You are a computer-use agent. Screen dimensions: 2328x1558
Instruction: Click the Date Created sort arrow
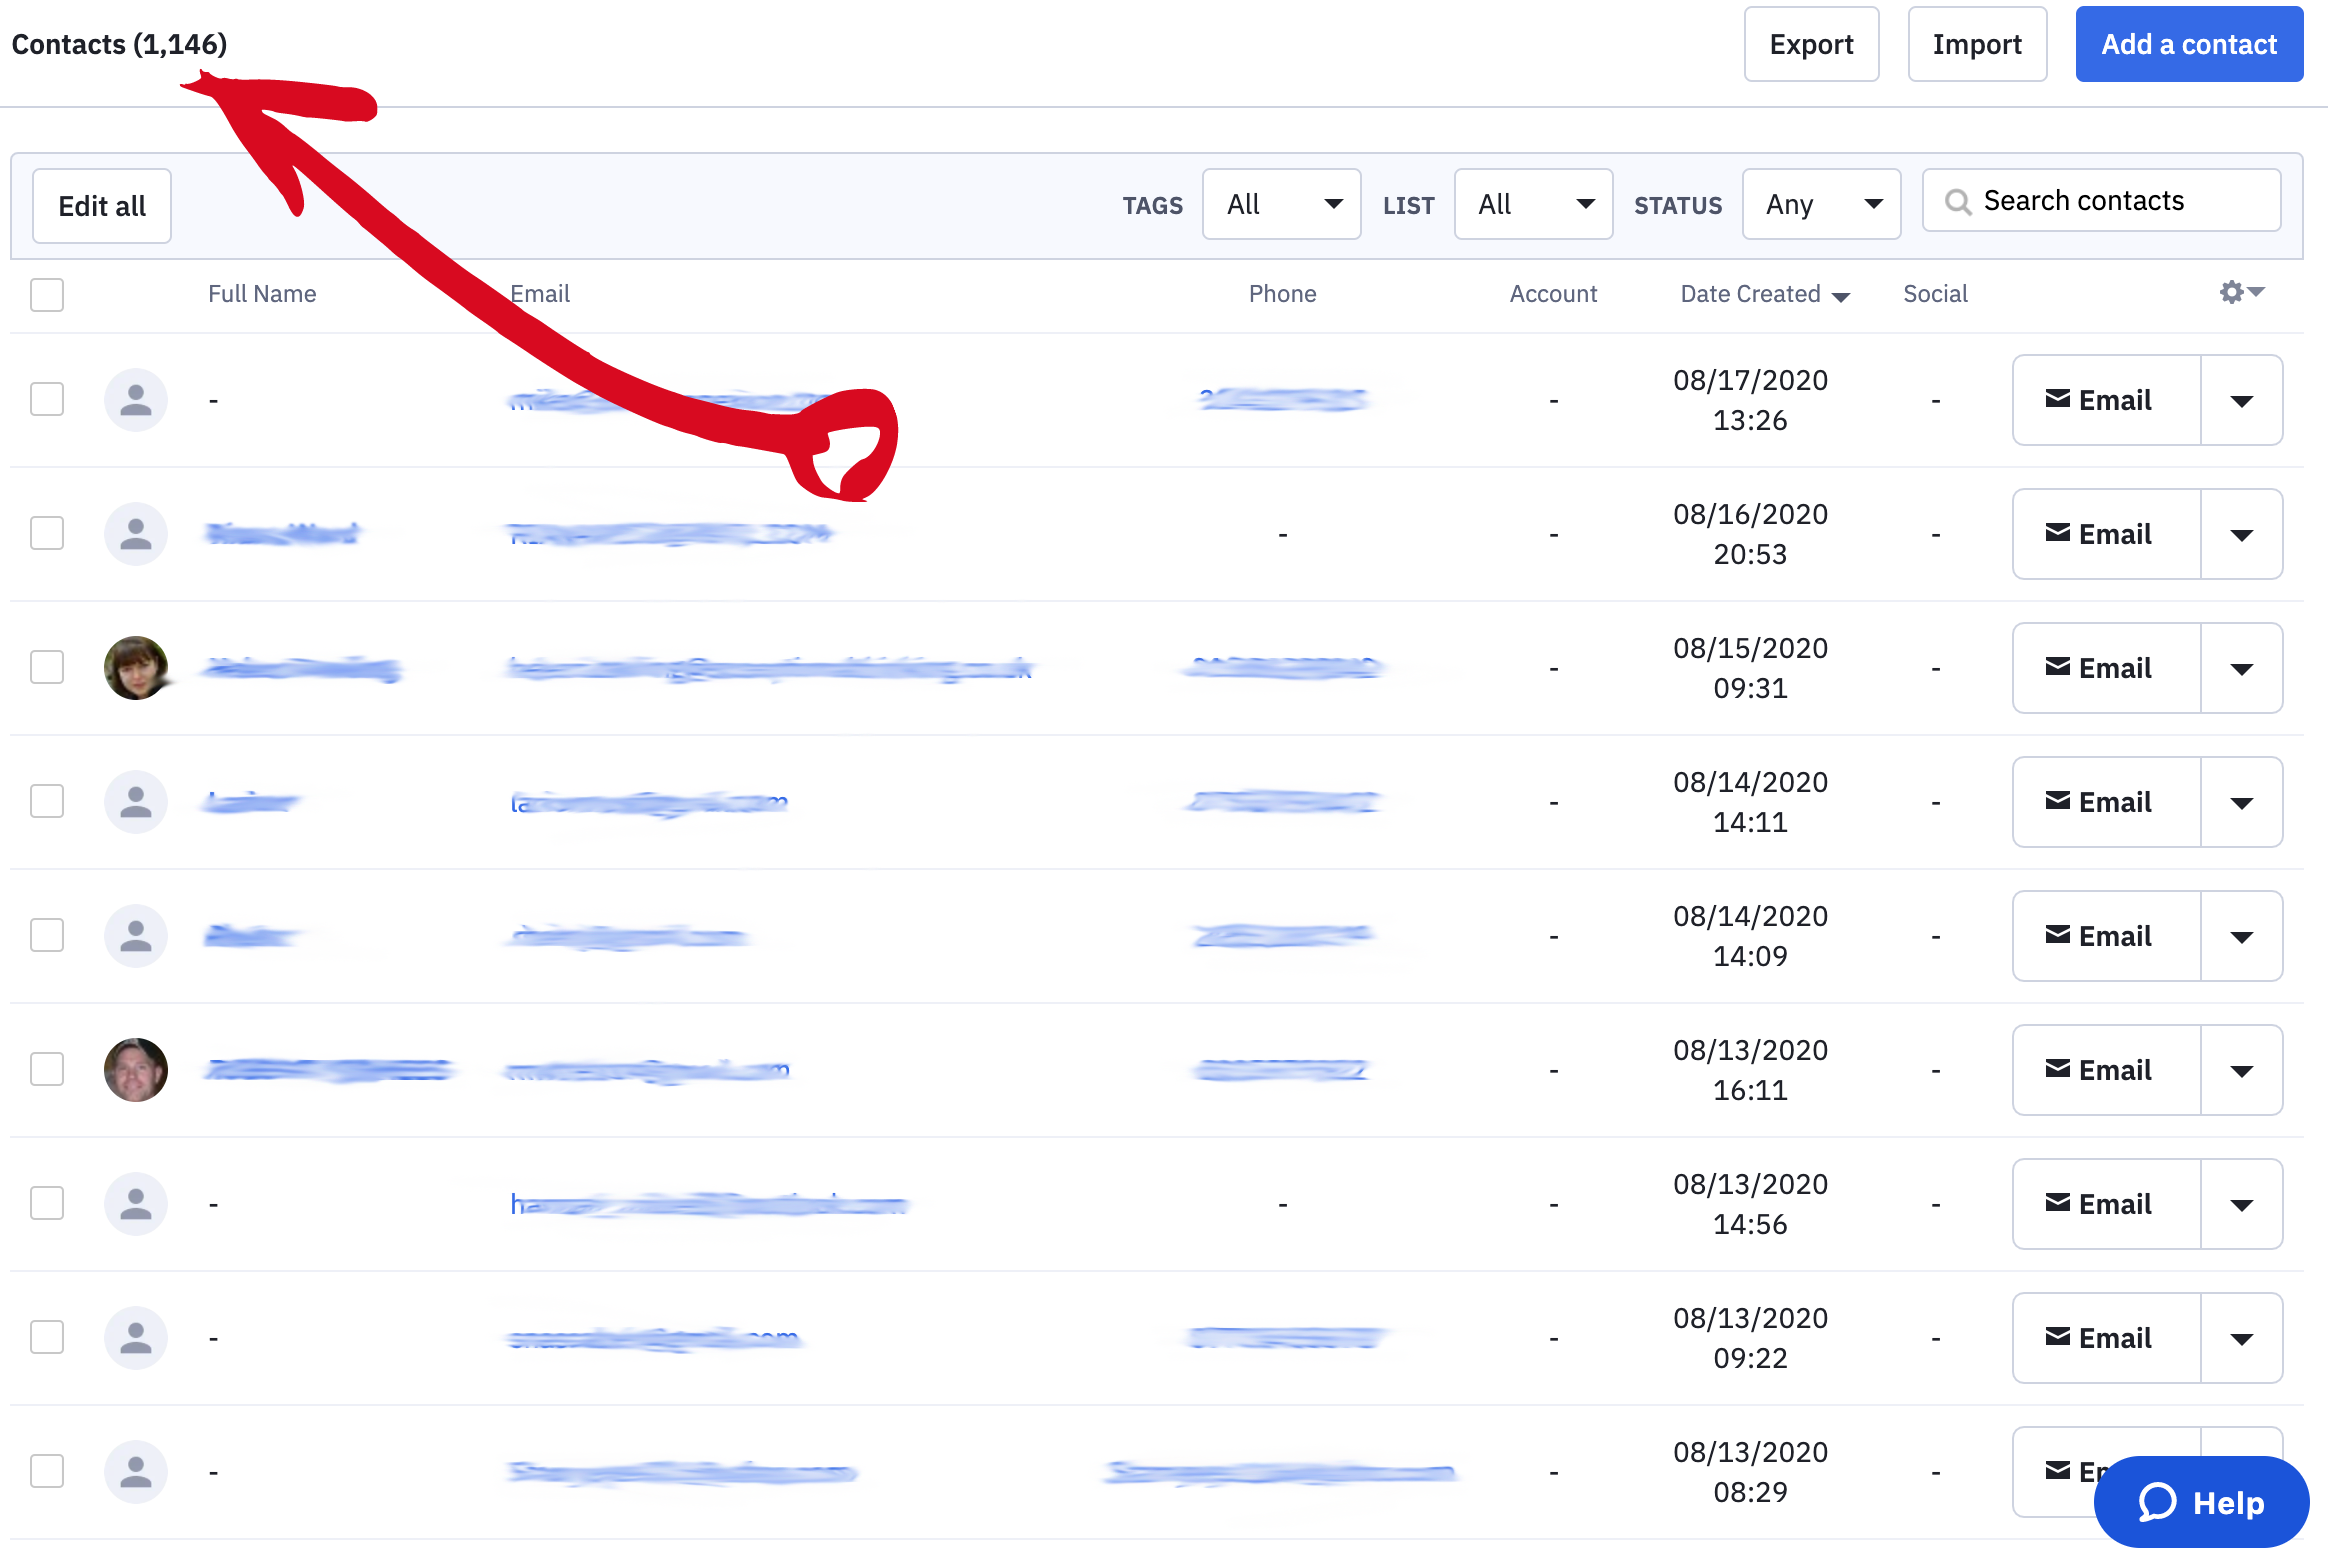[1841, 297]
